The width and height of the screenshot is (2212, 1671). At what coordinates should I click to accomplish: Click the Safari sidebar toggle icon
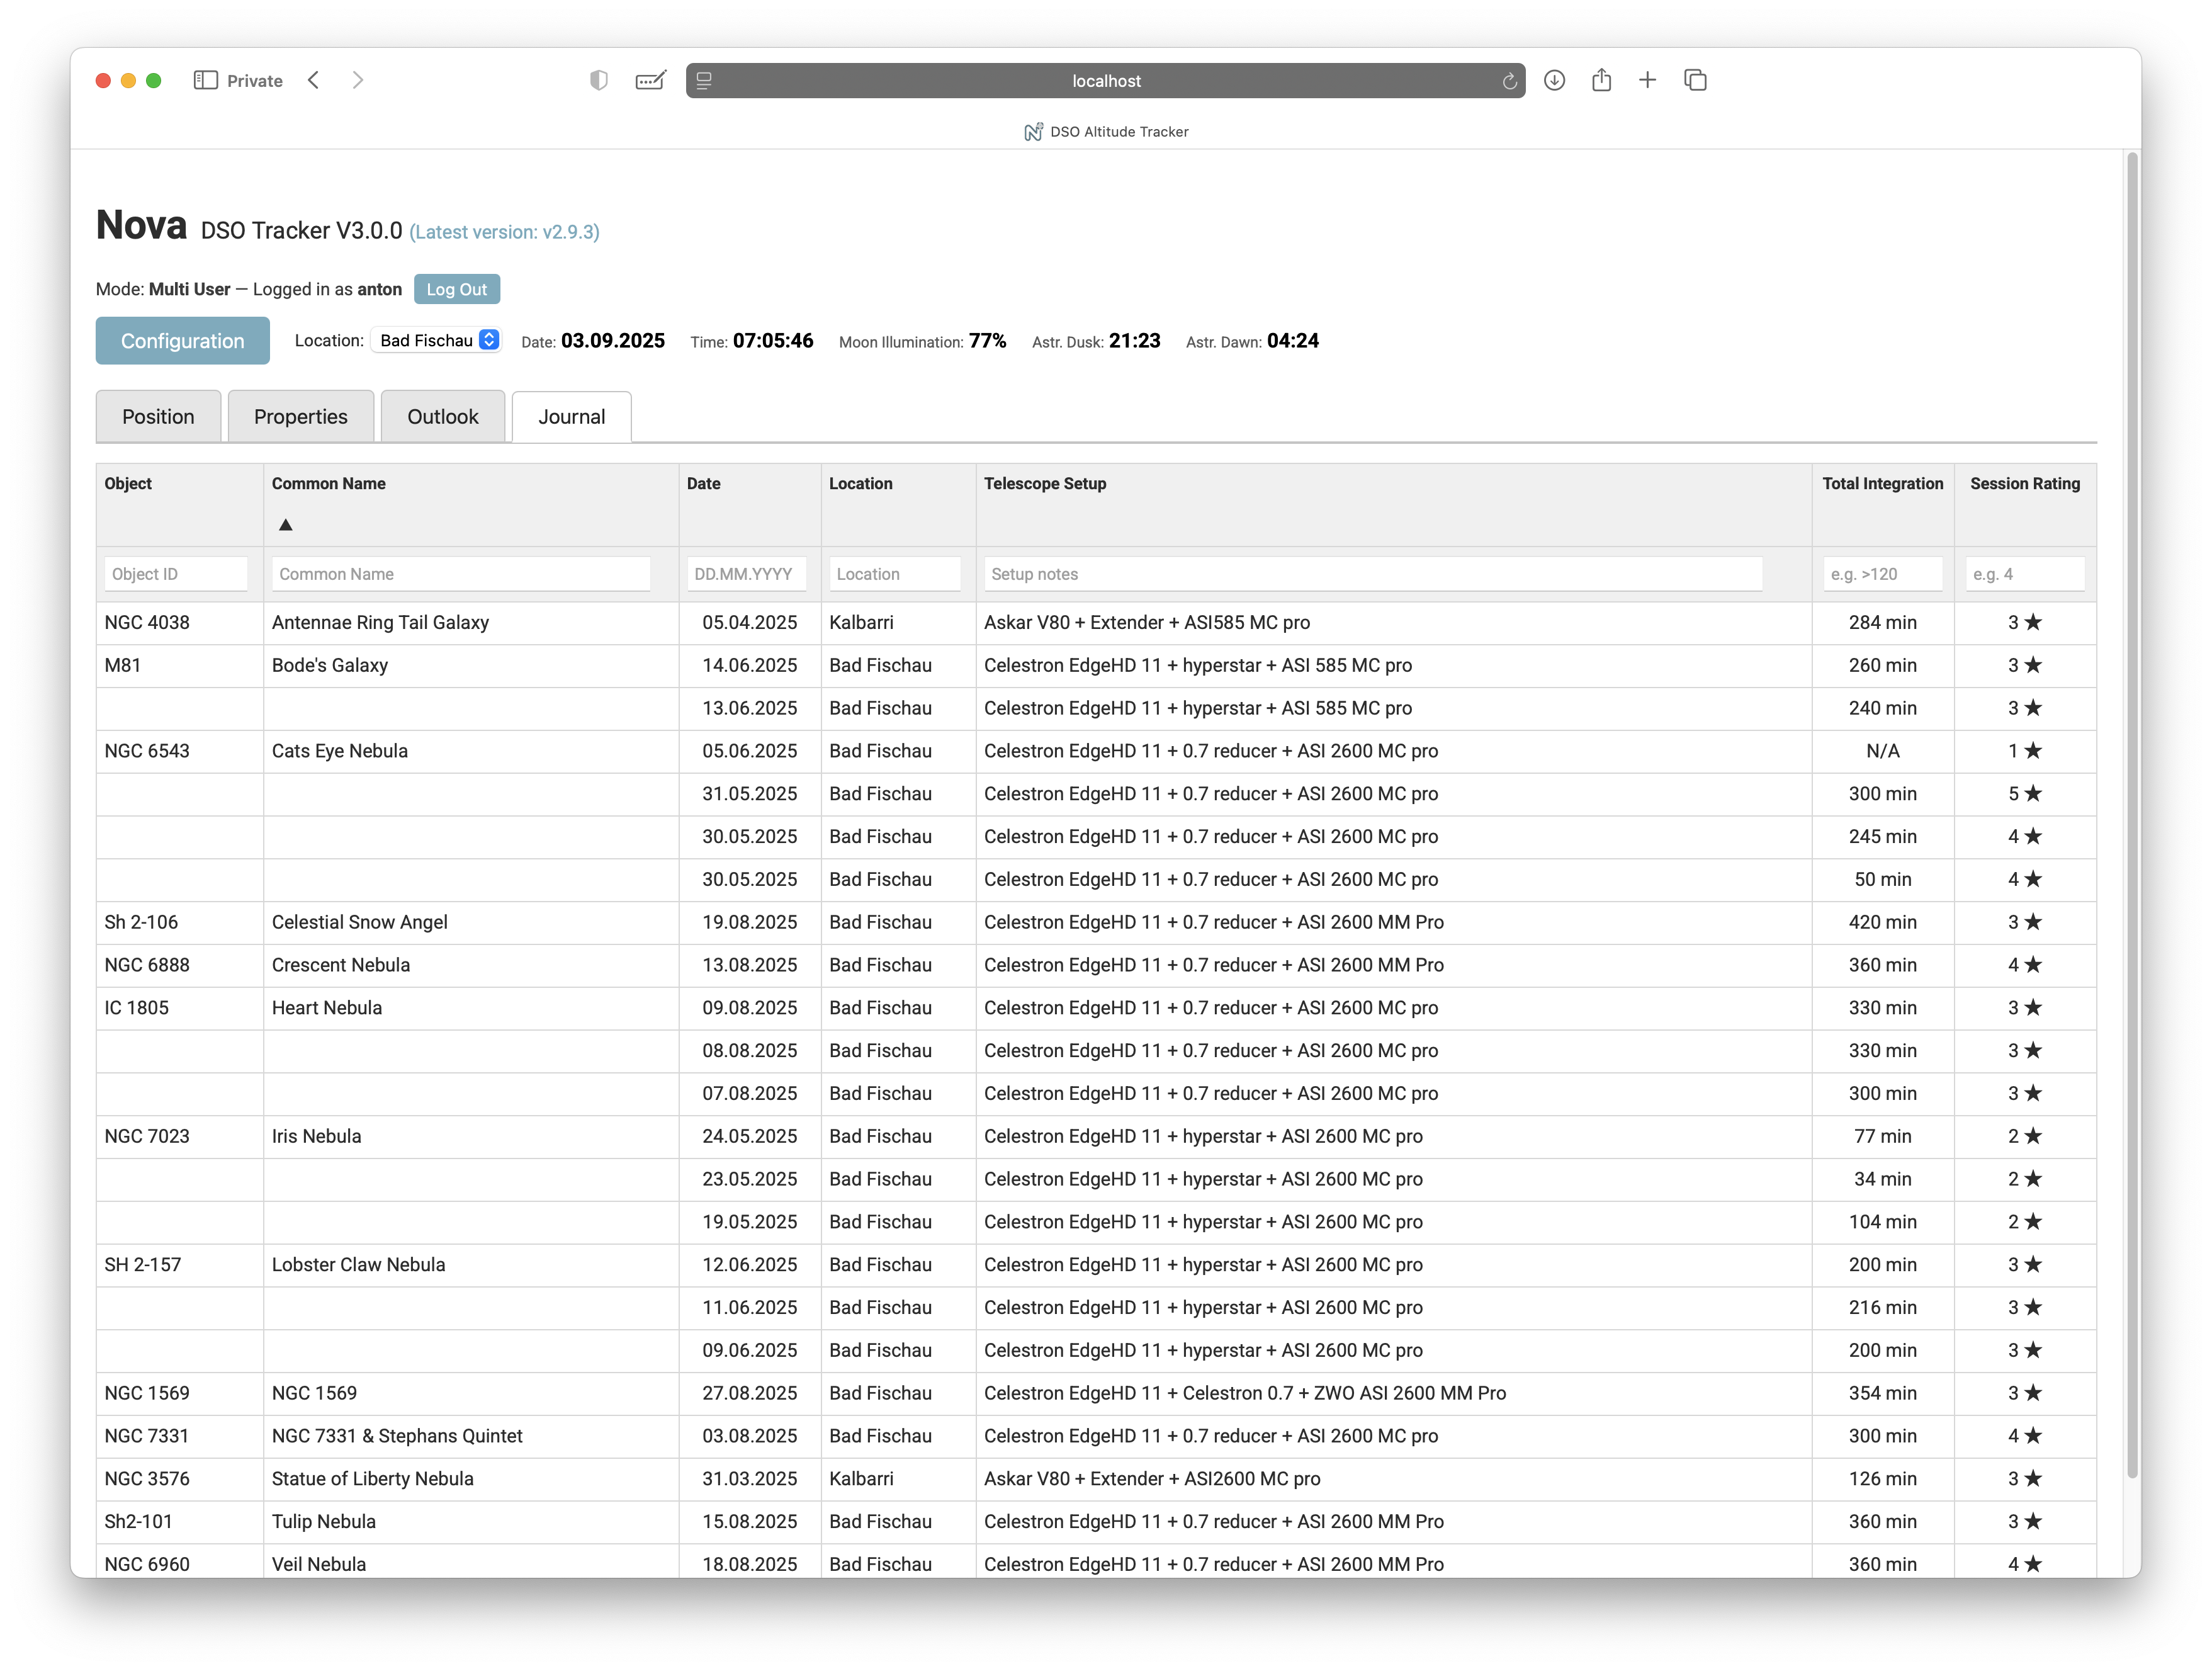click(x=205, y=80)
